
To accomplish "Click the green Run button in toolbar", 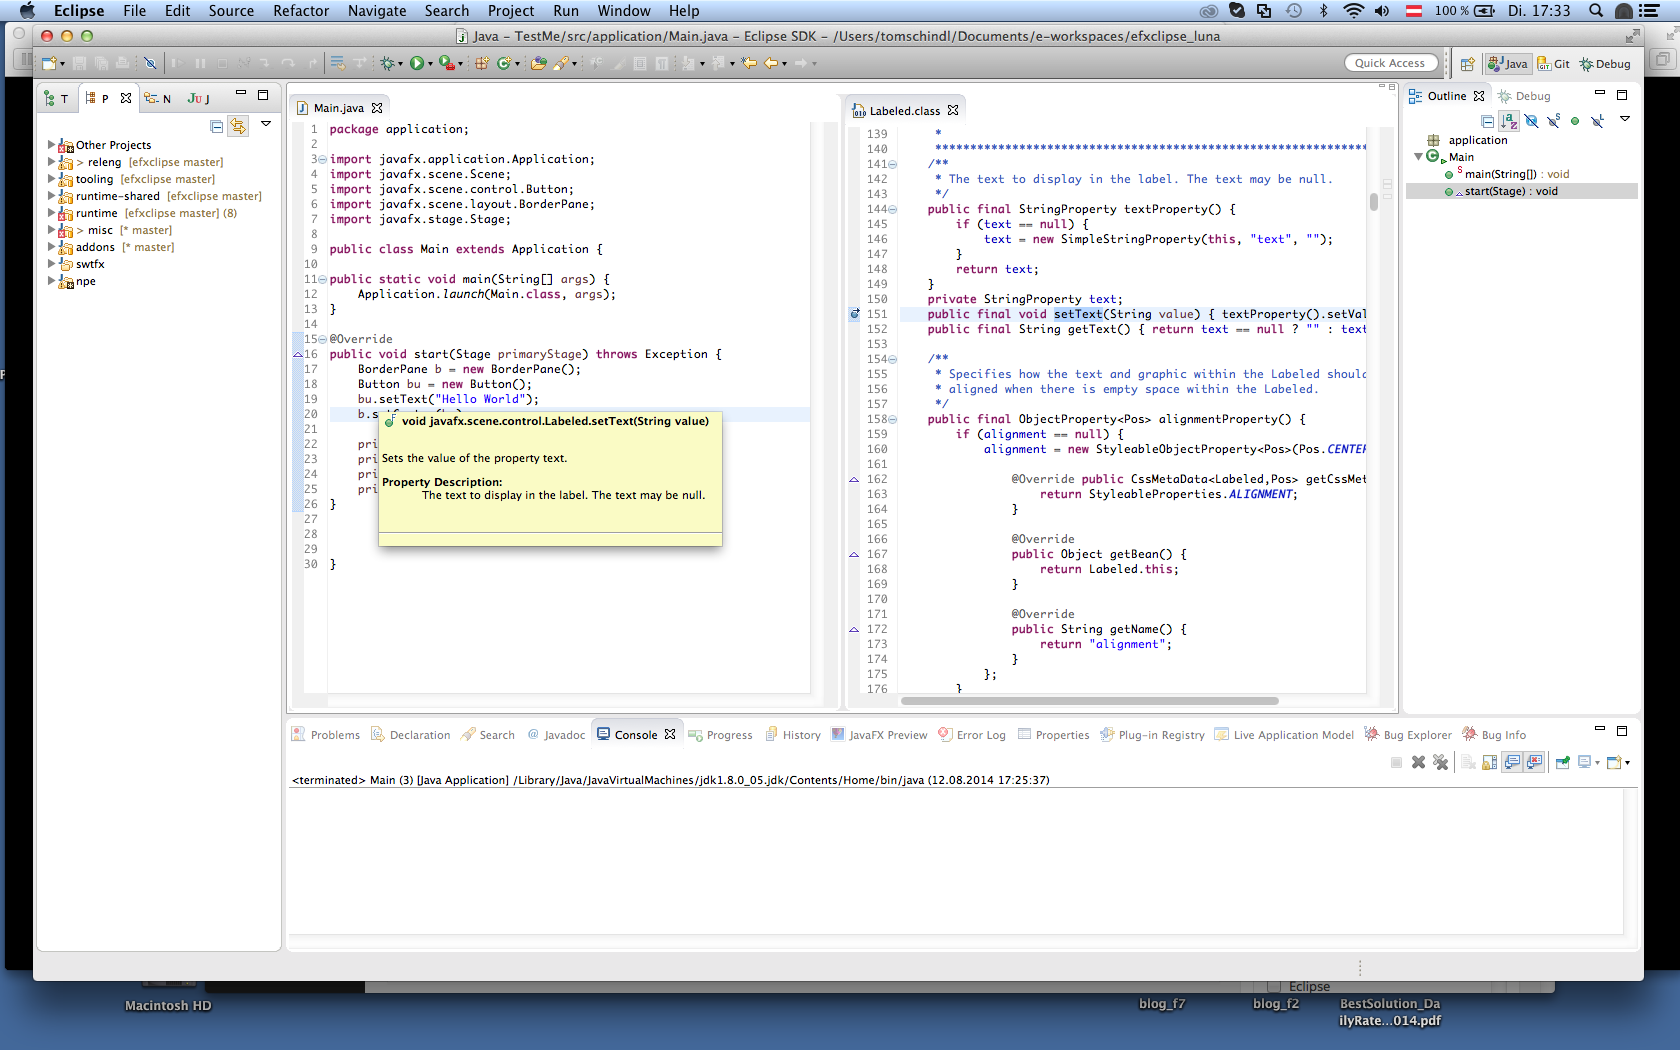I will pos(416,63).
